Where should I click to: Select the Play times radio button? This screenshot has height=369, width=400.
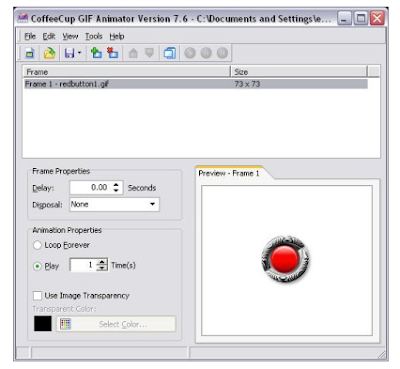tap(37, 266)
